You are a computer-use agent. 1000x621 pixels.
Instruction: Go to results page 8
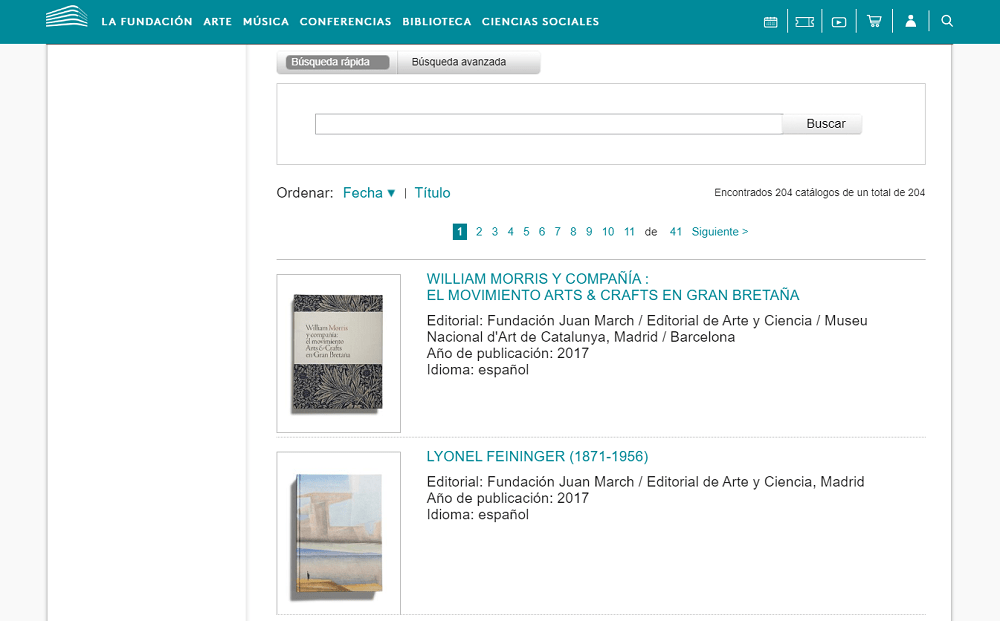click(x=573, y=231)
